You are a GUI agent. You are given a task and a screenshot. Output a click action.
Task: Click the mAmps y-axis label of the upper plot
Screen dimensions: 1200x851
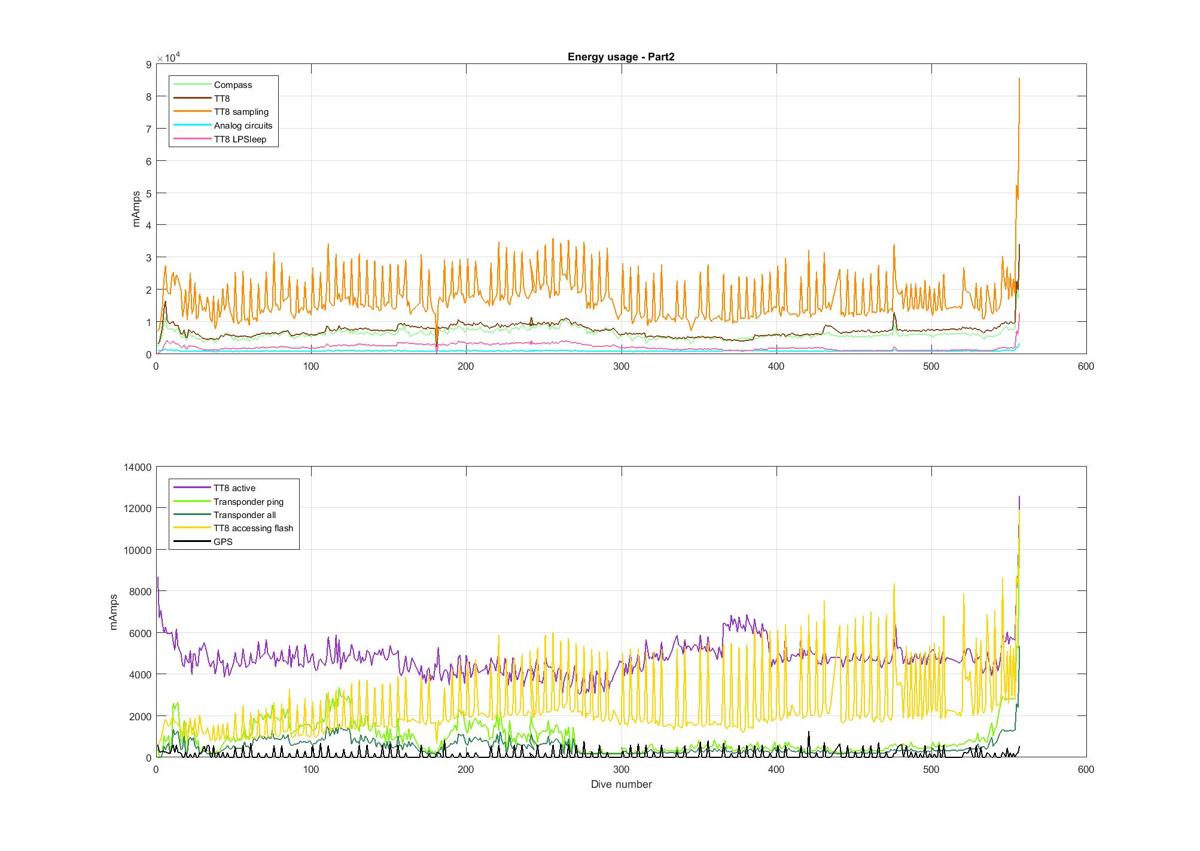(137, 209)
